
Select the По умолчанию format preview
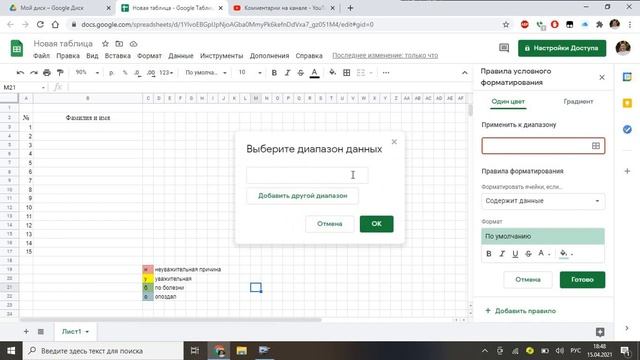tap(543, 236)
